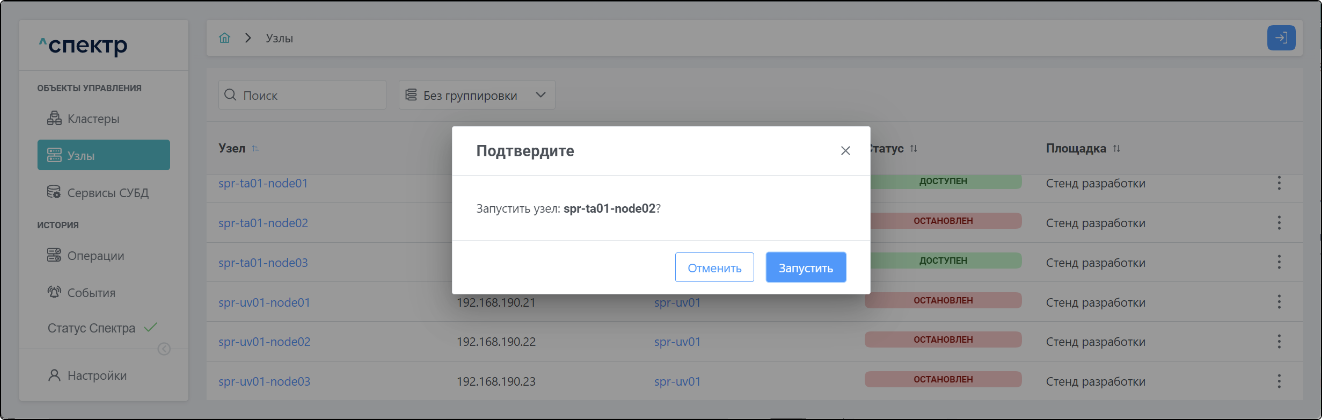Click the Запустить button
The image size is (1323, 420).
[805, 268]
